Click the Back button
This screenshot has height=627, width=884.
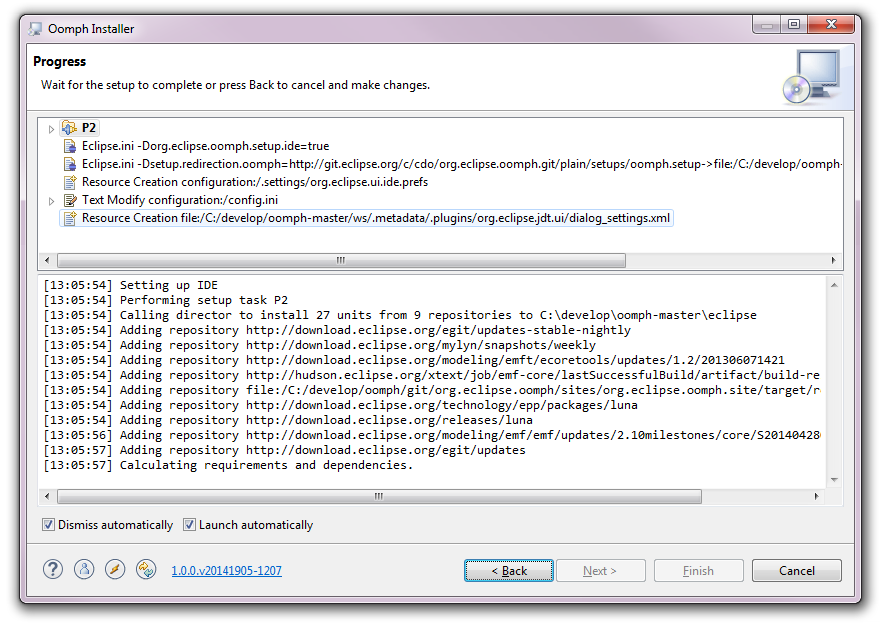(x=509, y=571)
